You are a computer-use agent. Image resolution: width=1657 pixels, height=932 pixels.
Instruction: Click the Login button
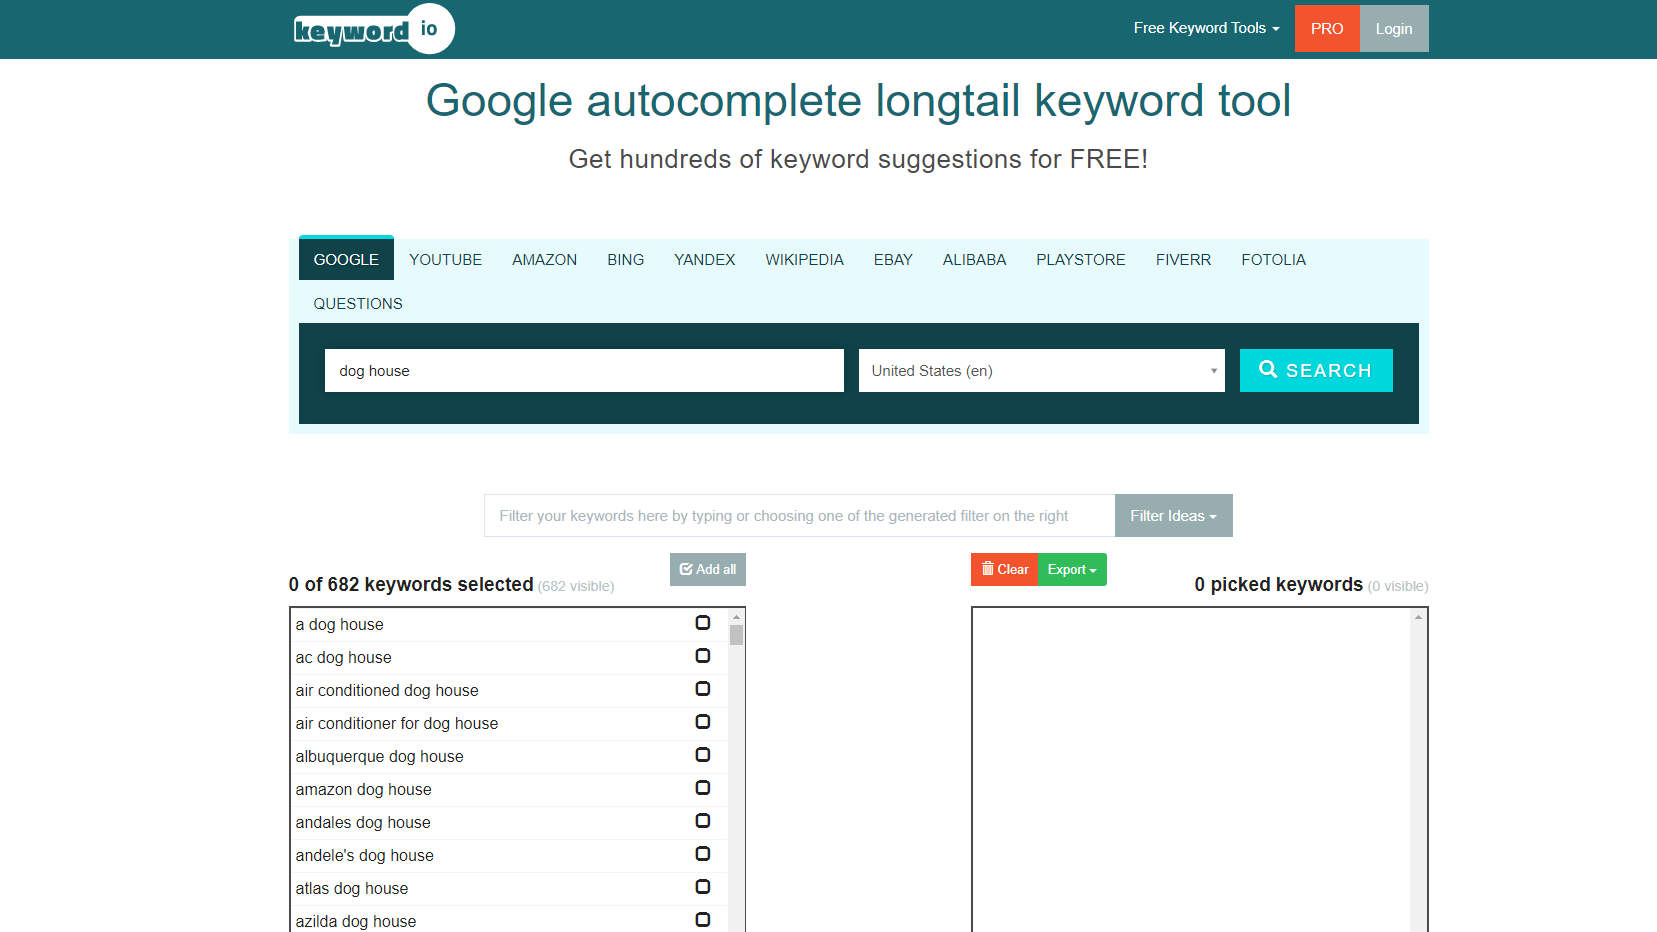pyautogui.click(x=1394, y=28)
